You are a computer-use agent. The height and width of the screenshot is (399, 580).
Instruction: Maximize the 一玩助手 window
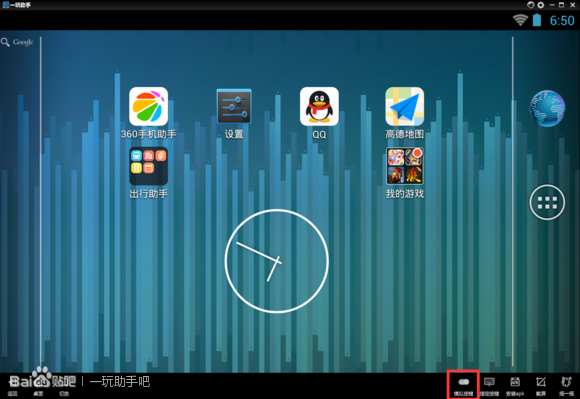click(x=562, y=5)
